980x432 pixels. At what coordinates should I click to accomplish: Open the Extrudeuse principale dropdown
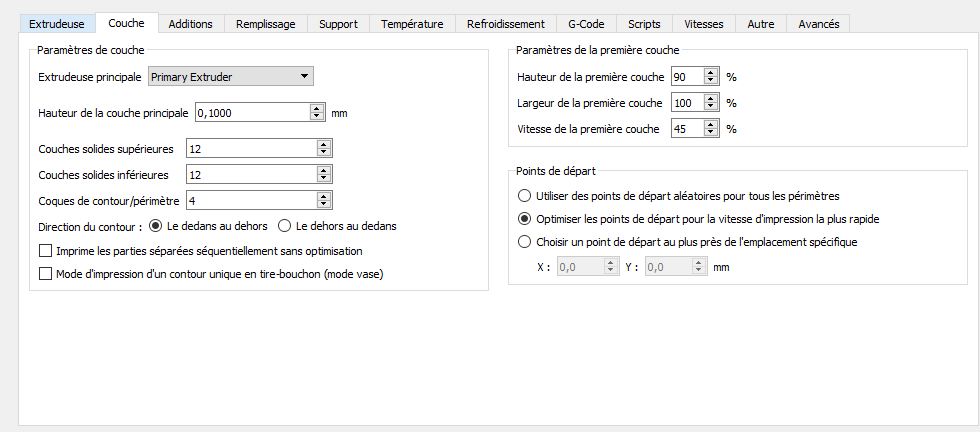pos(230,77)
